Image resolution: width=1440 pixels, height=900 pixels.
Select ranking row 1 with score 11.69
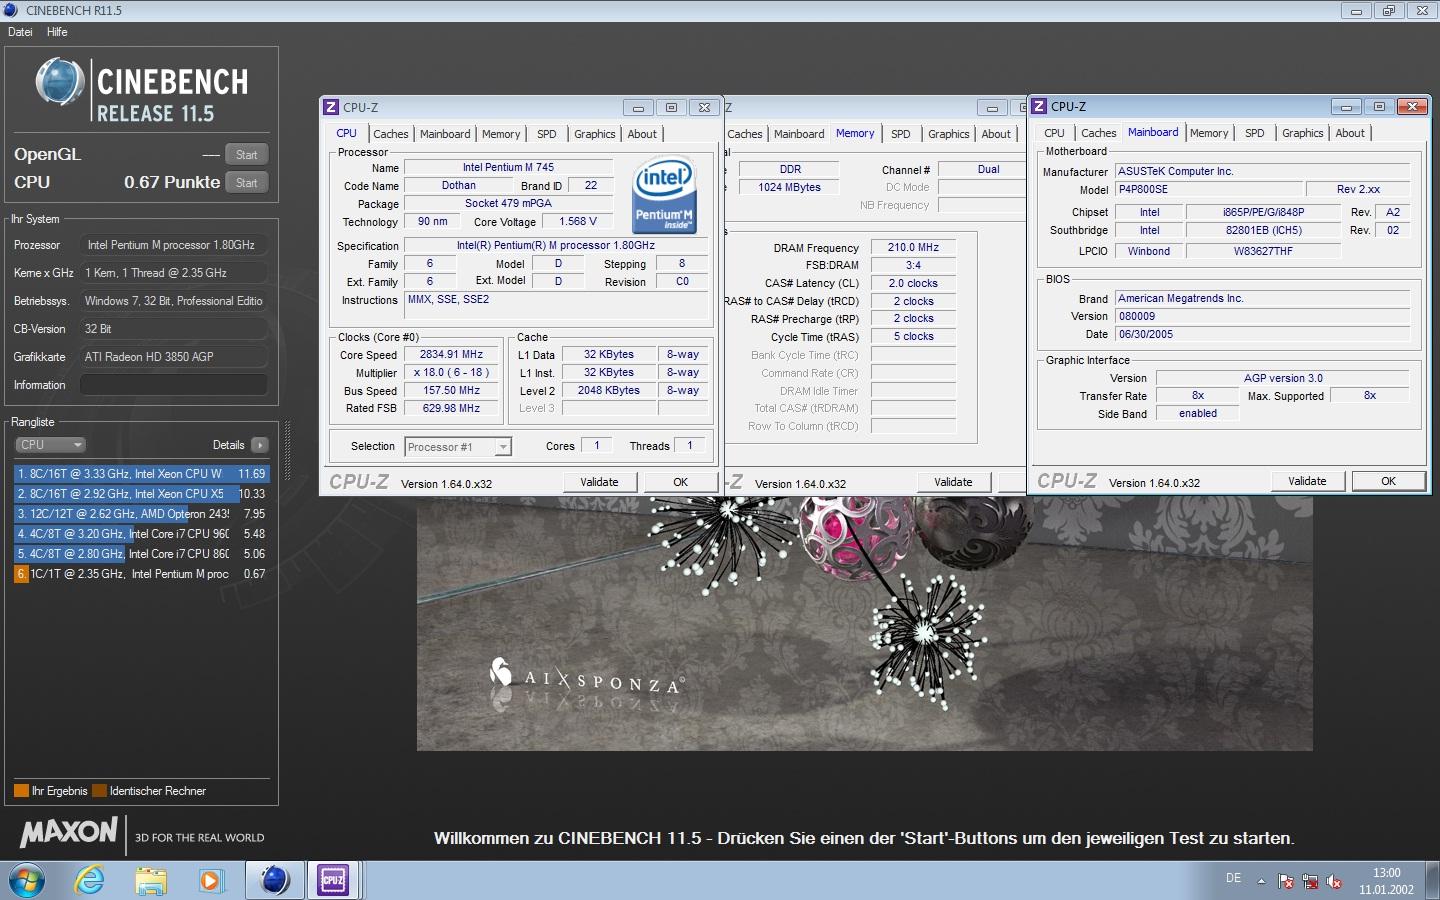point(142,474)
